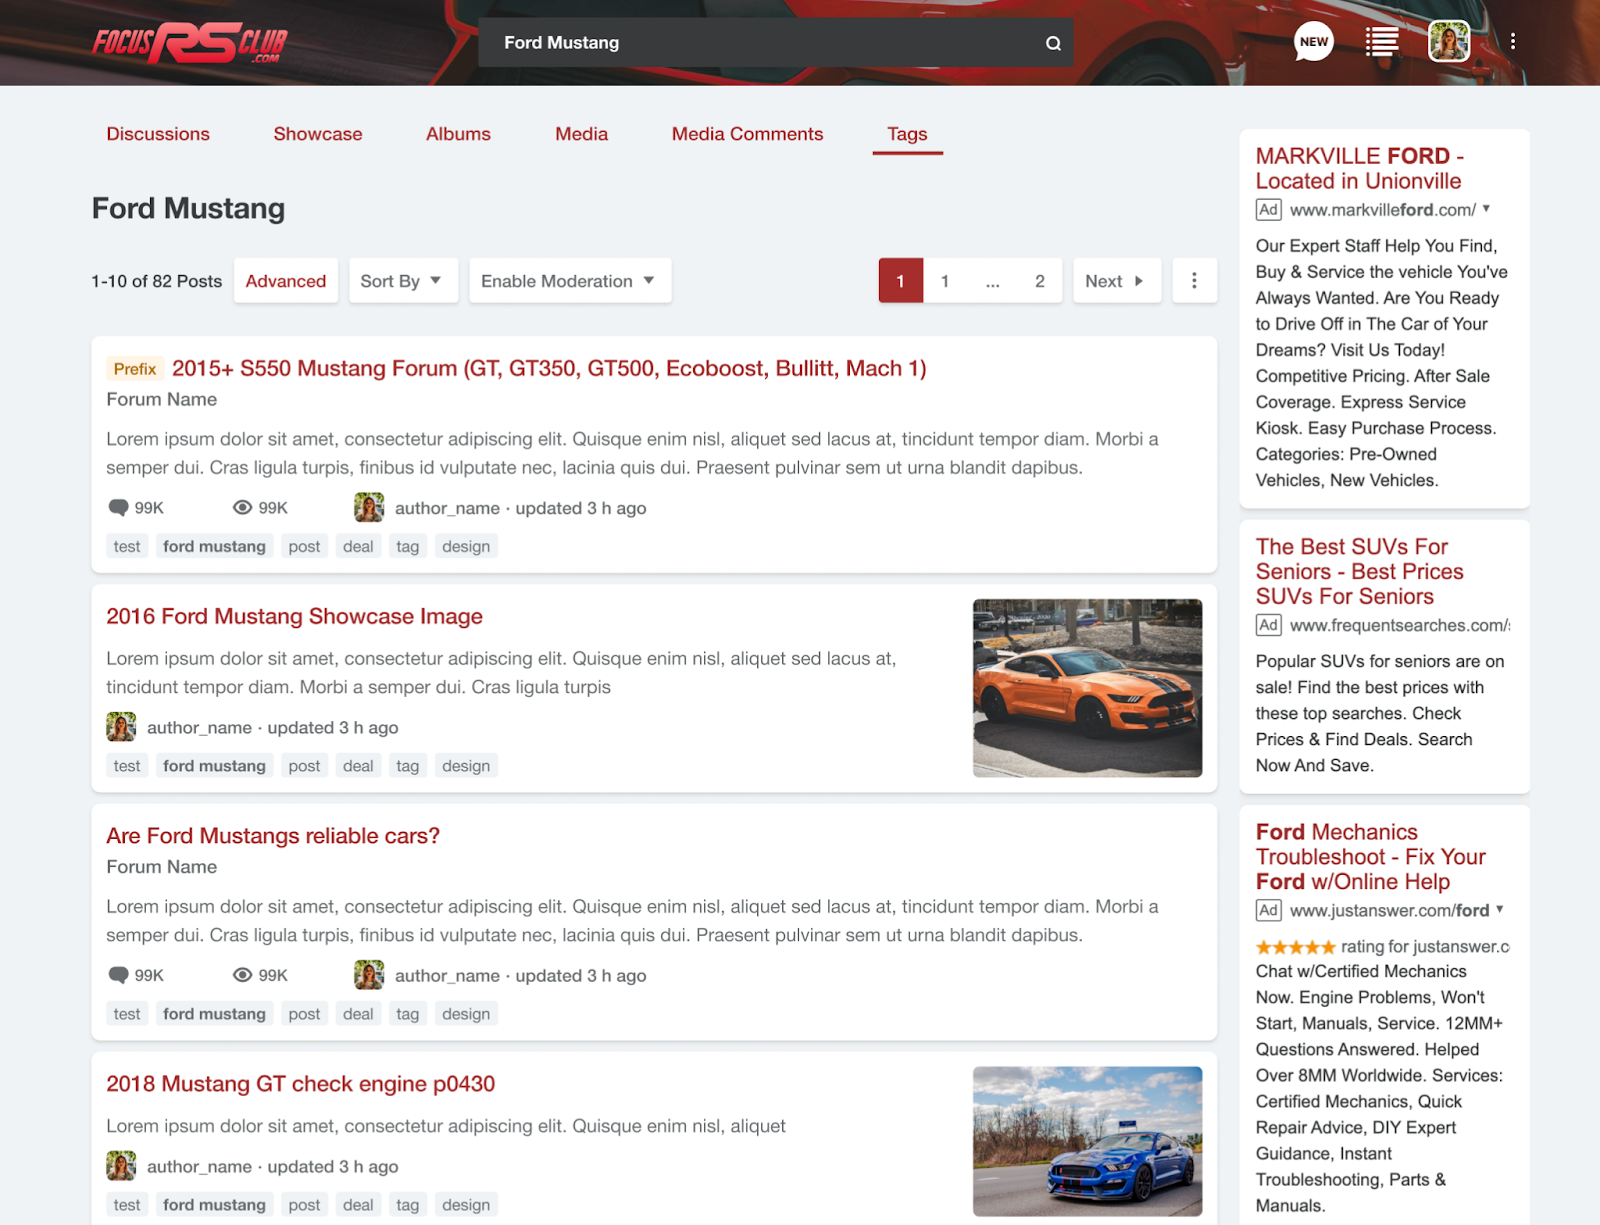Image resolution: width=1600 pixels, height=1225 pixels.
Task: Open the header three-dot menu
Action: click(1513, 41)
